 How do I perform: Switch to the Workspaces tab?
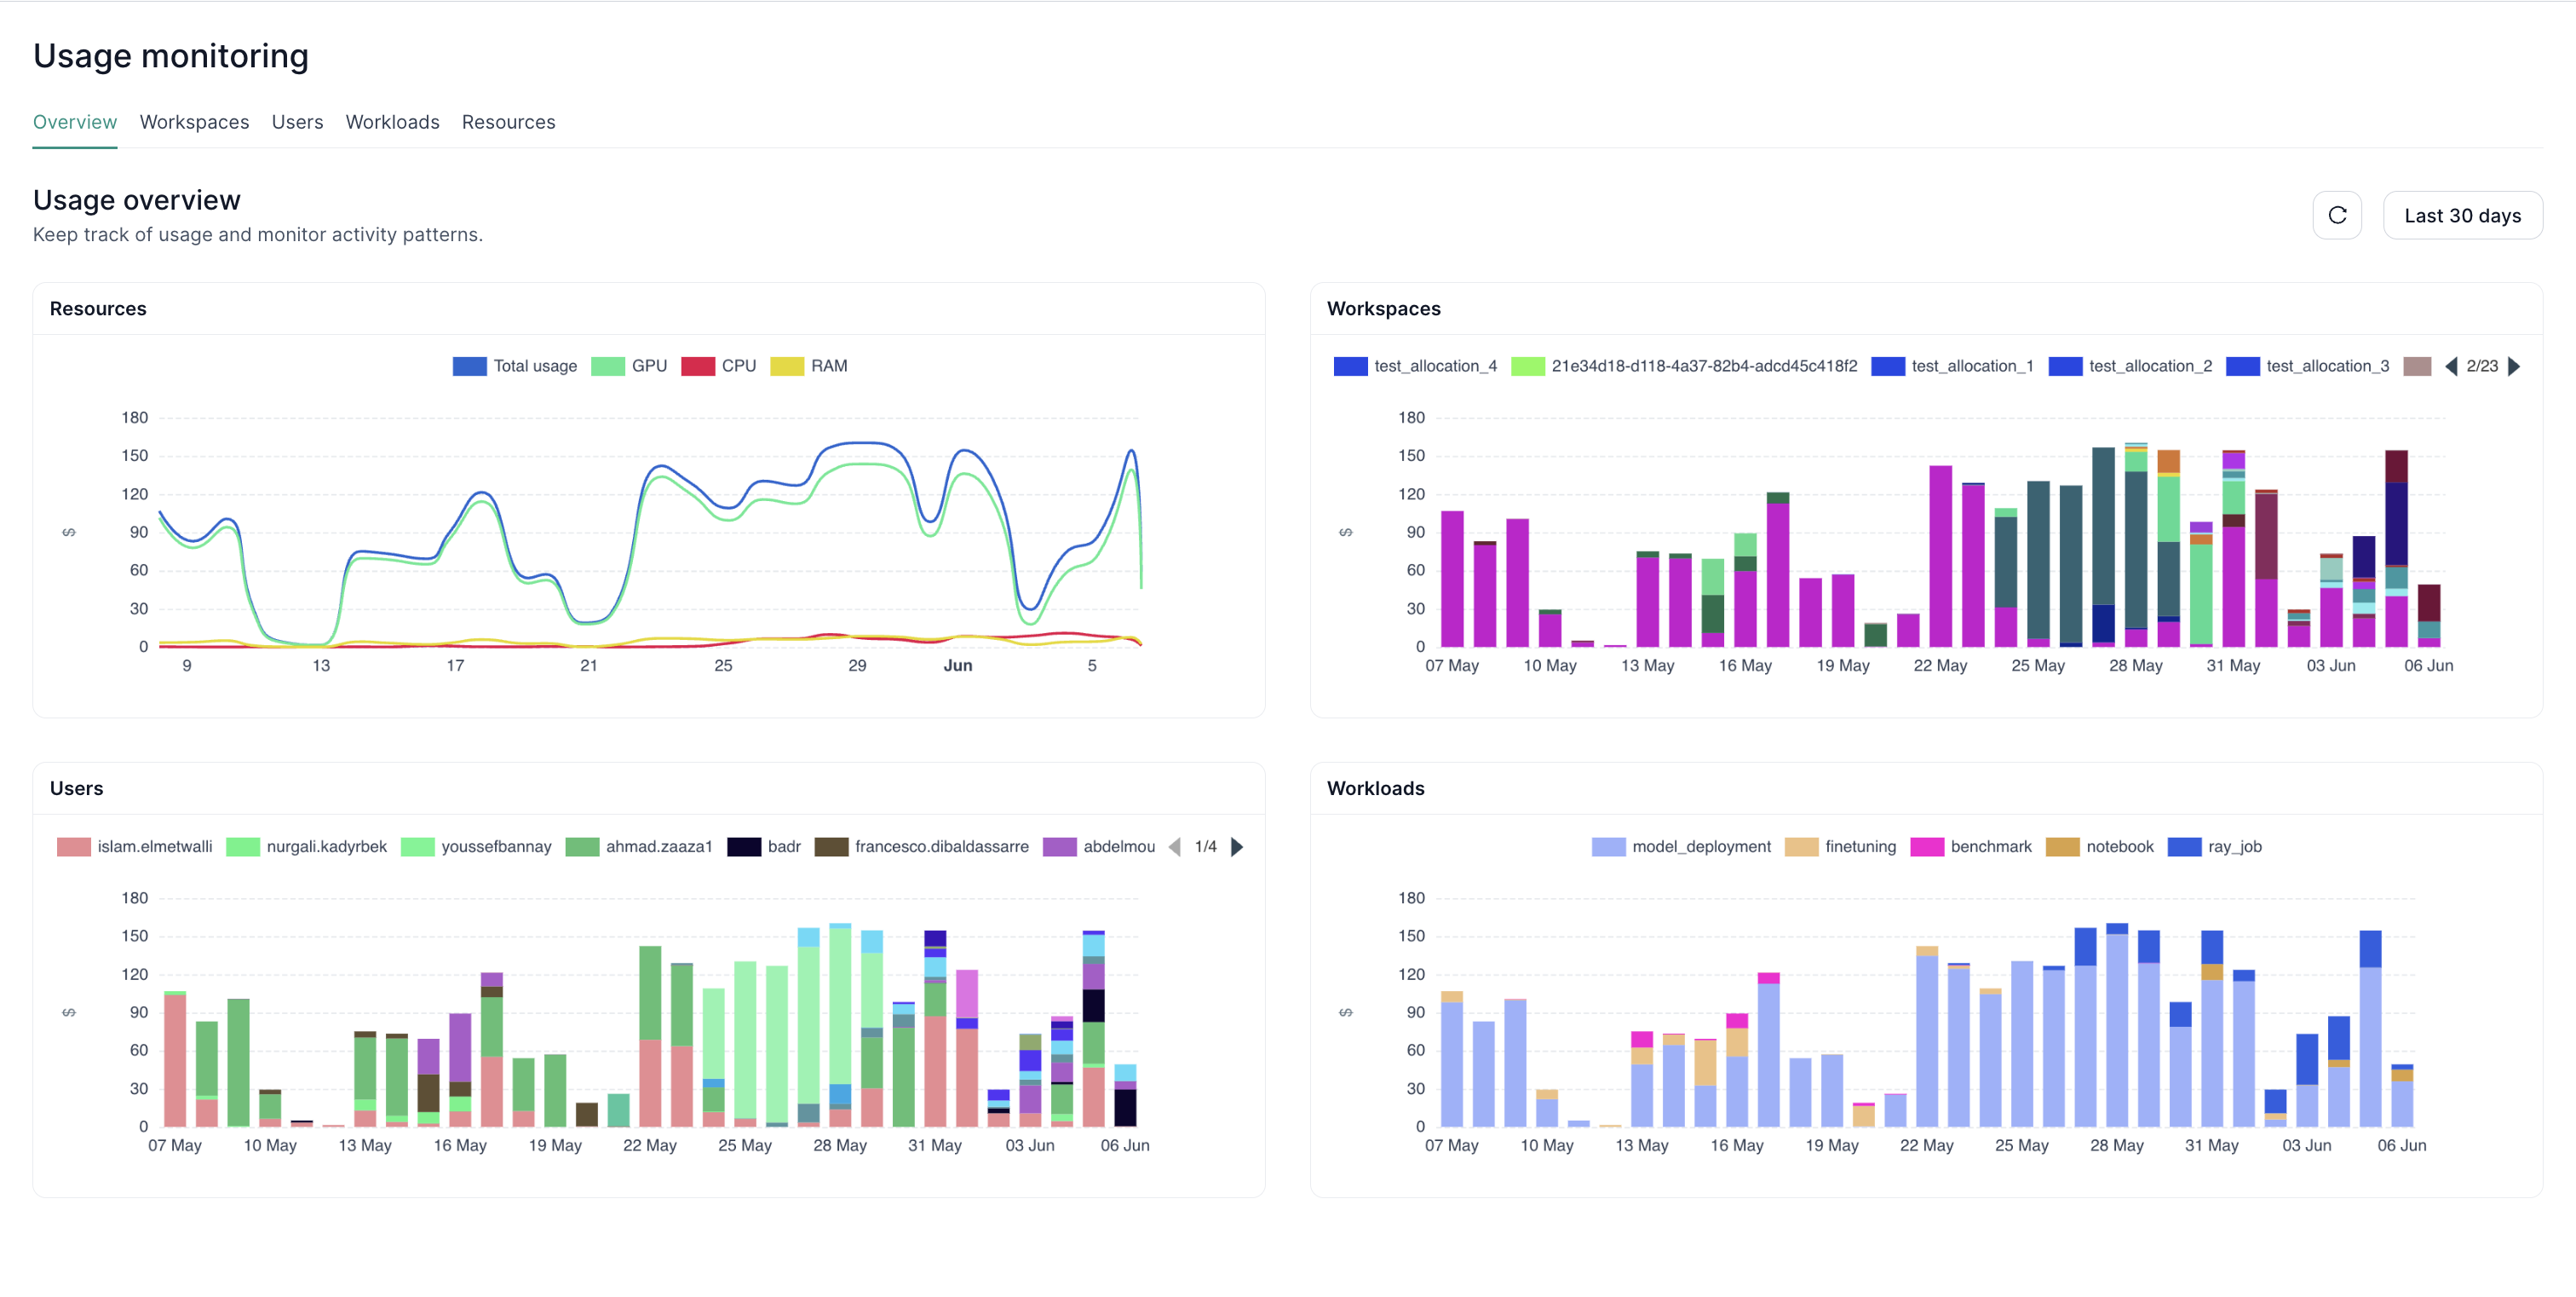194,121
